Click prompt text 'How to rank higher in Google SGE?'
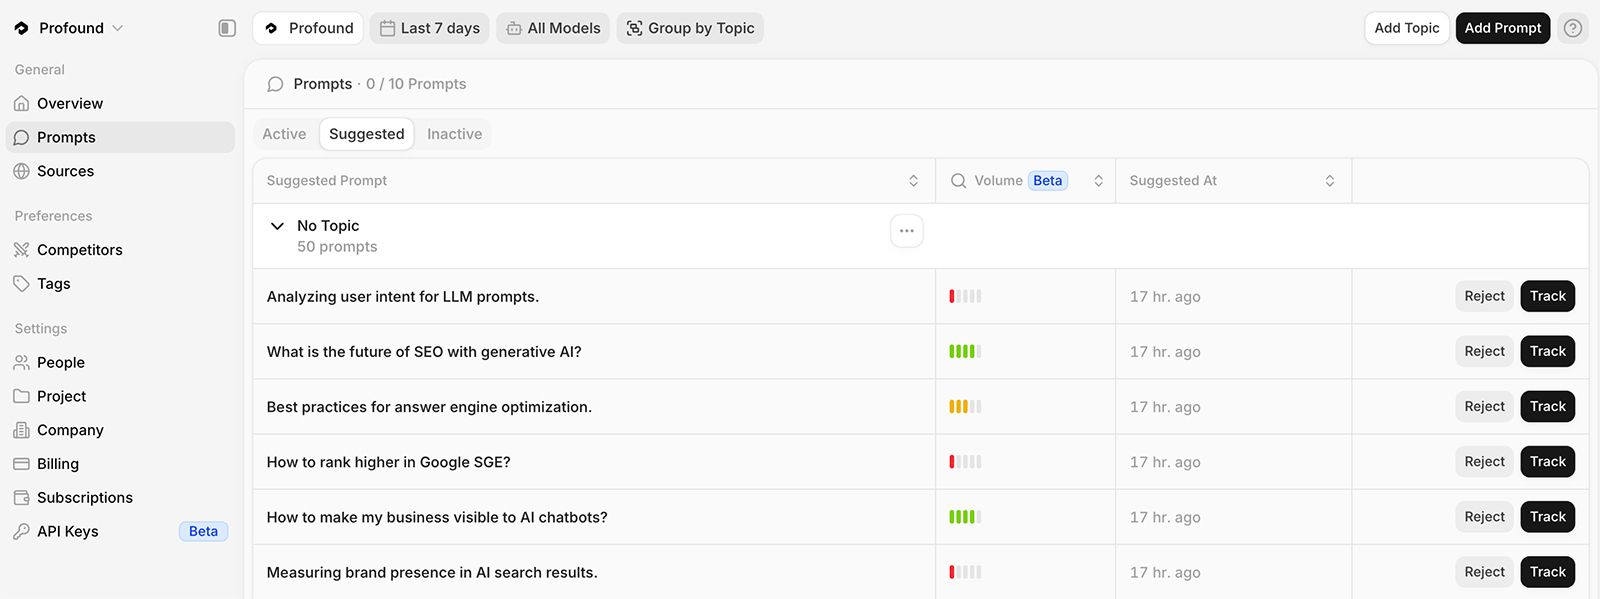The image size is (1600, 599). coord(388,462)
